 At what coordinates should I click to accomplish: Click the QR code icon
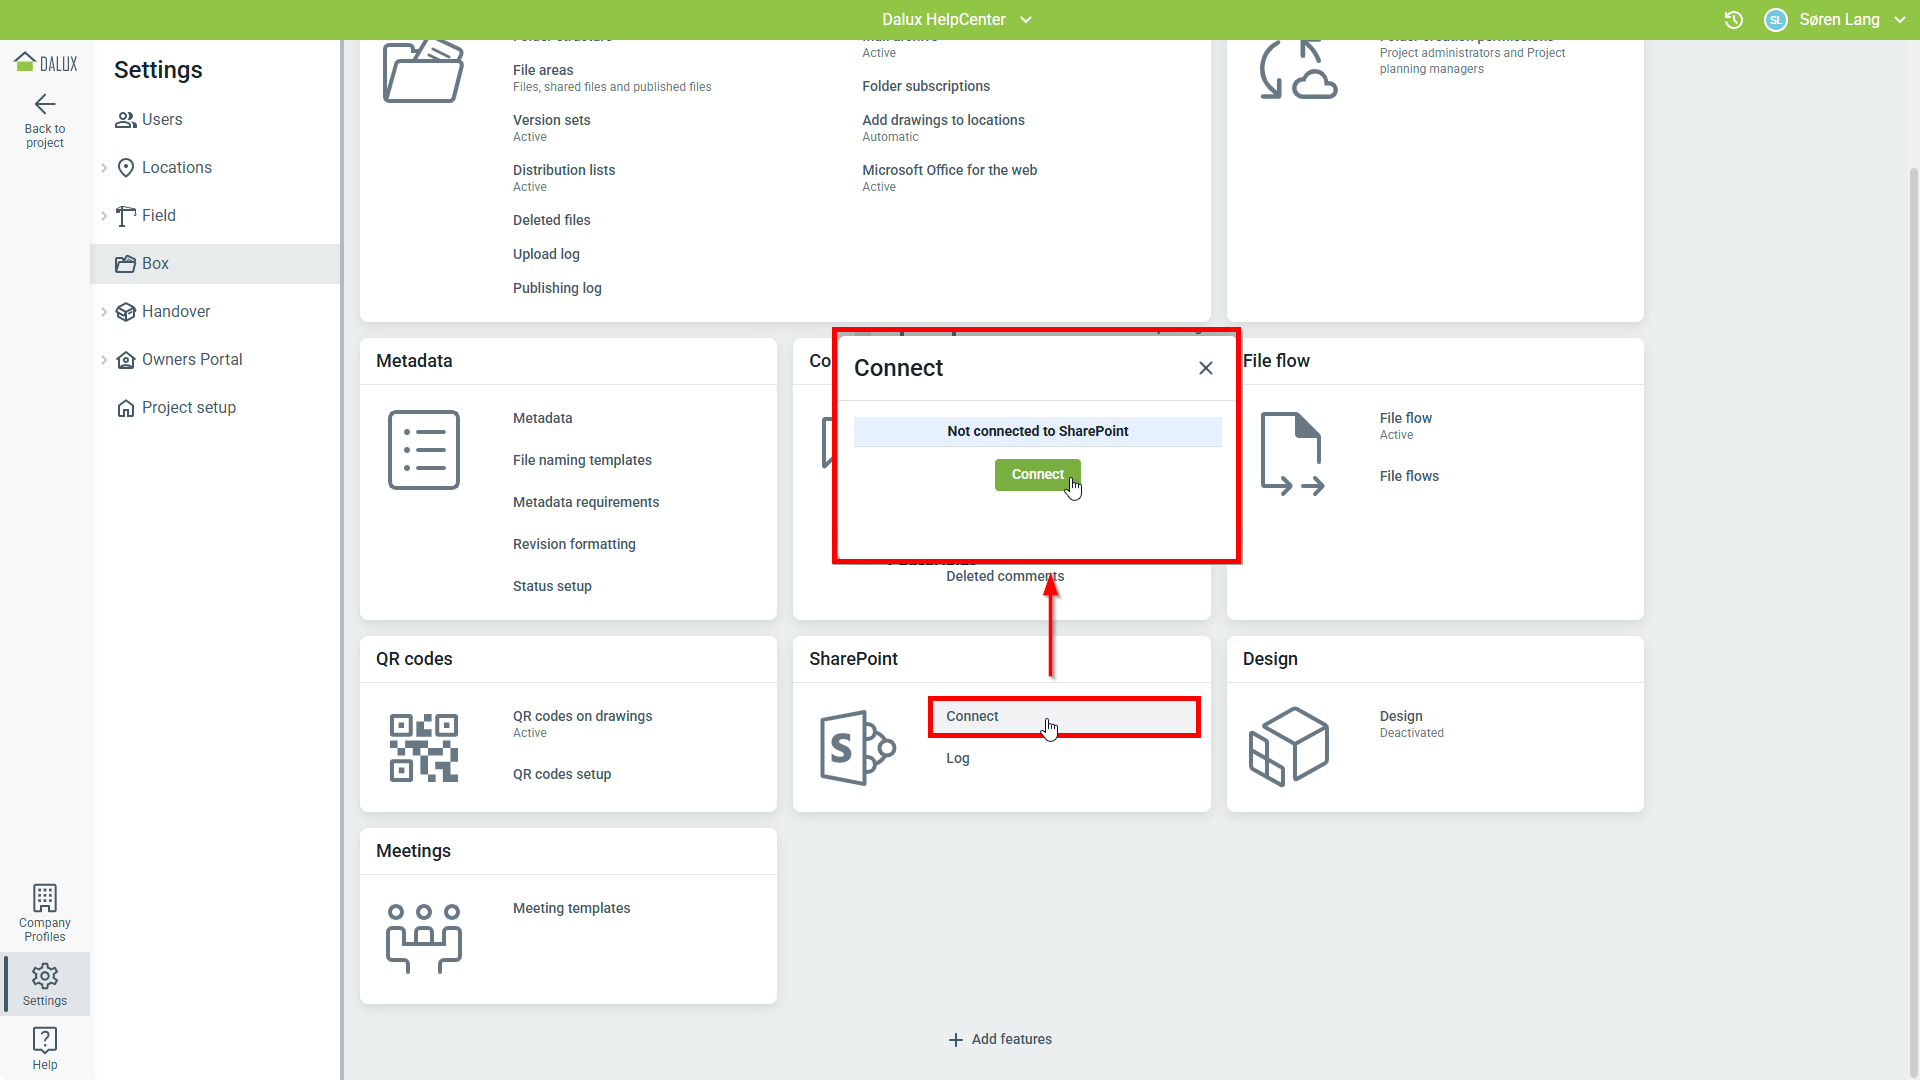[x=424, y=748]
